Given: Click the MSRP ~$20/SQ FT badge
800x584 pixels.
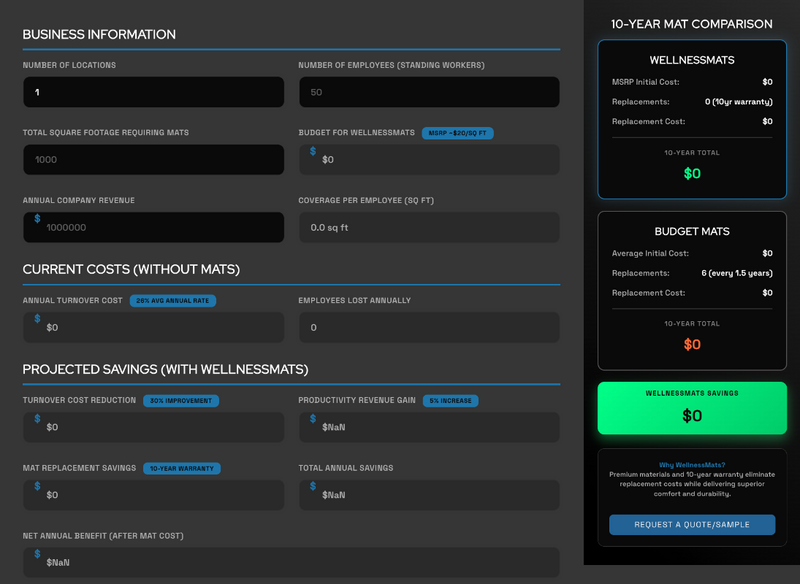Looking at the screenshot, I should tap(458, 133).
